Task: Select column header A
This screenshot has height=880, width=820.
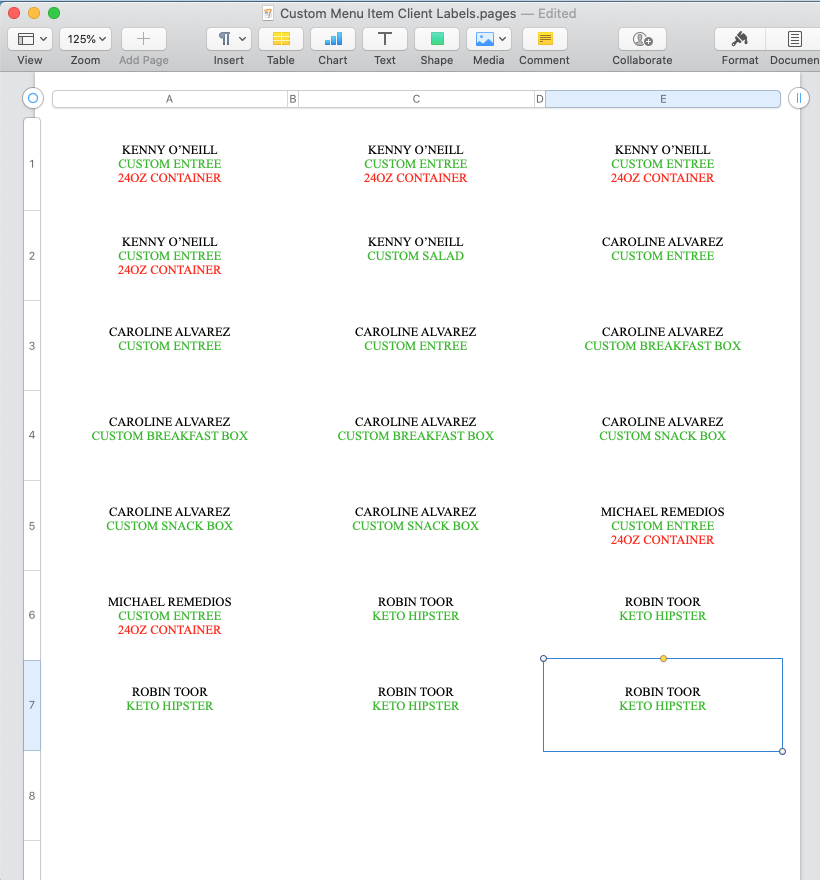Action: point(169,99)
